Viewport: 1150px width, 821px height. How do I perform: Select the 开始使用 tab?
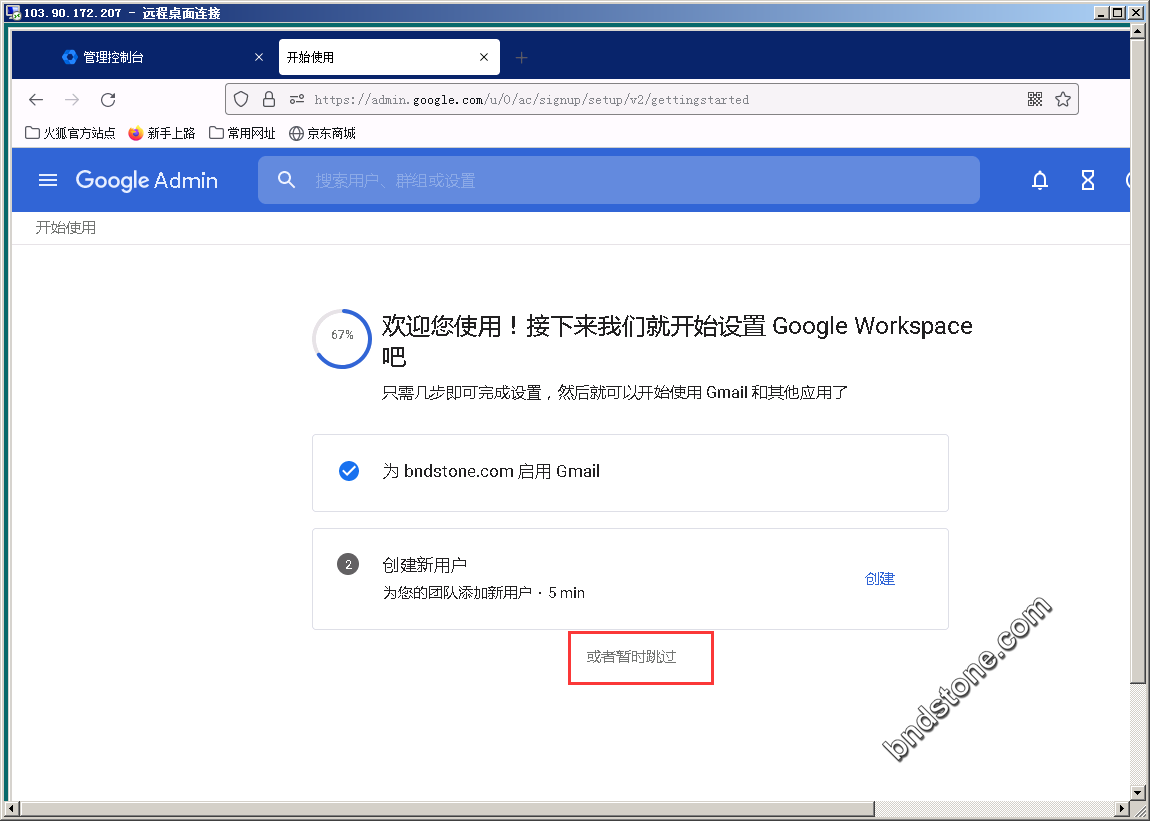[x=389, y=57]
